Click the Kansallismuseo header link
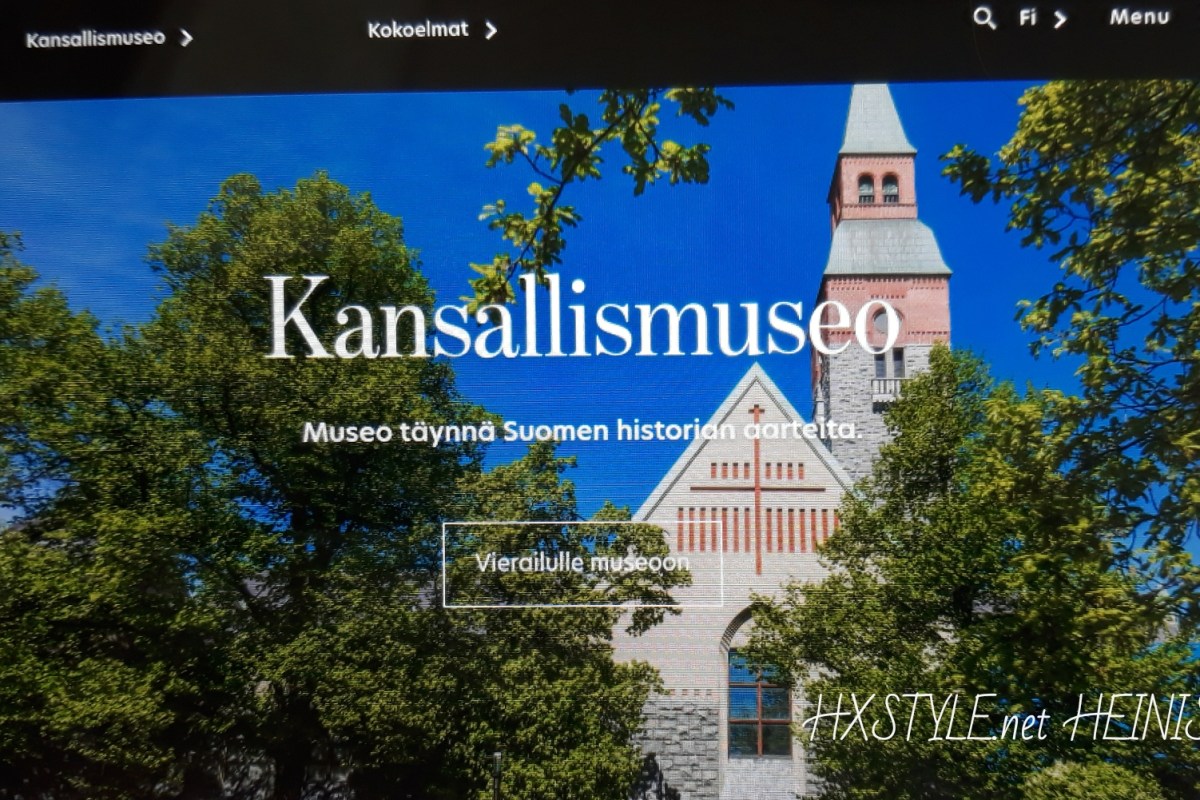 pos(96,39)
